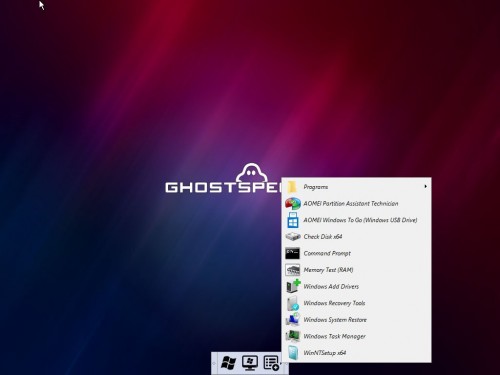Click the Programs folder icon
Viewport: 500px width, 375px height.
pyautogui.click(x=292, y=187)
